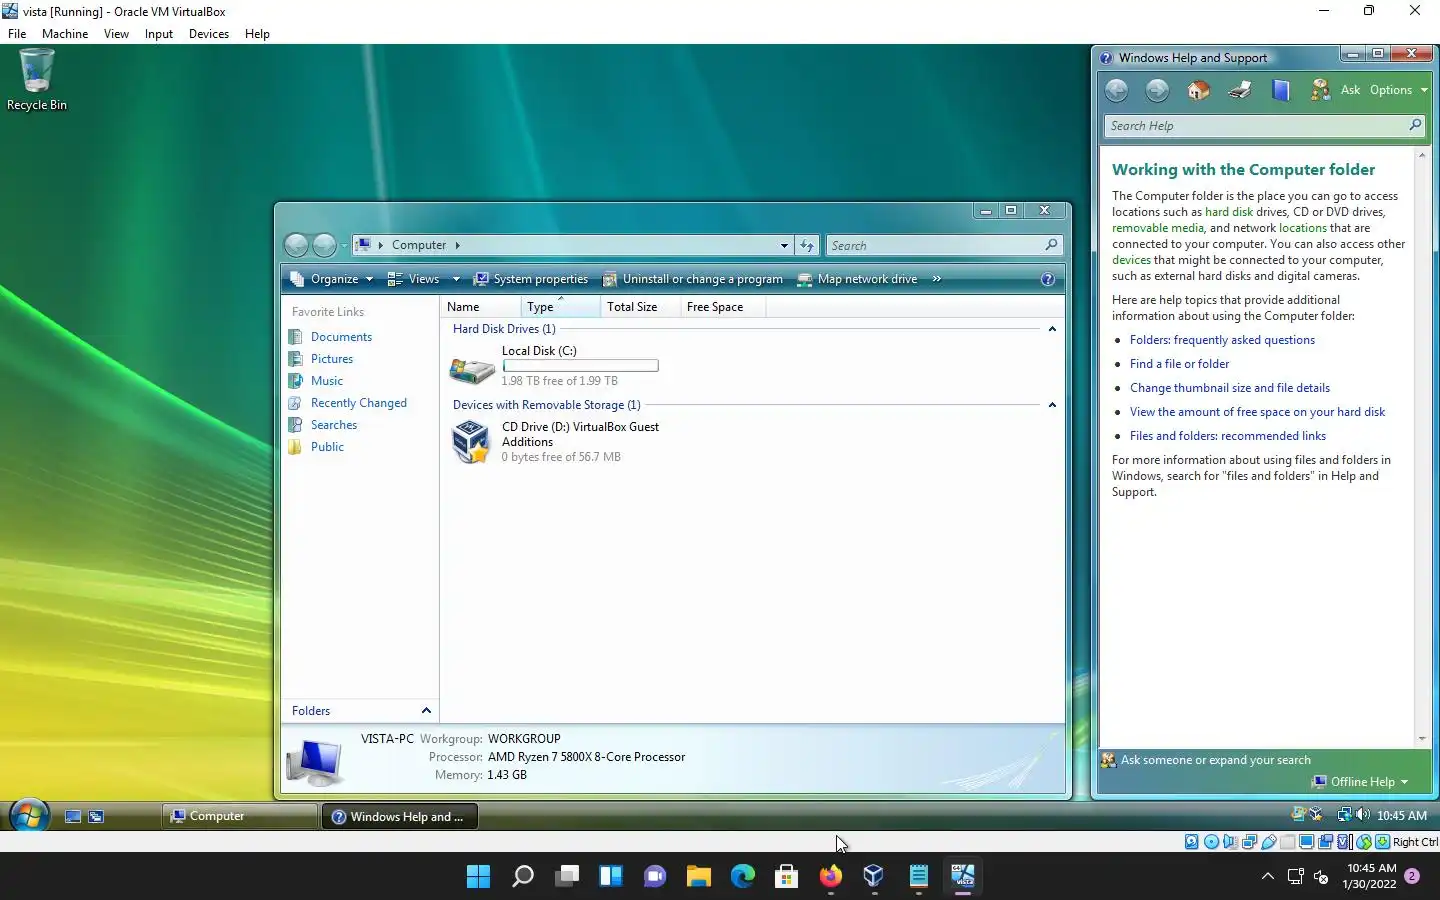The image size is (1440, 900).
Task: Expand address bar history dropdown
Action: pos(784,245)
